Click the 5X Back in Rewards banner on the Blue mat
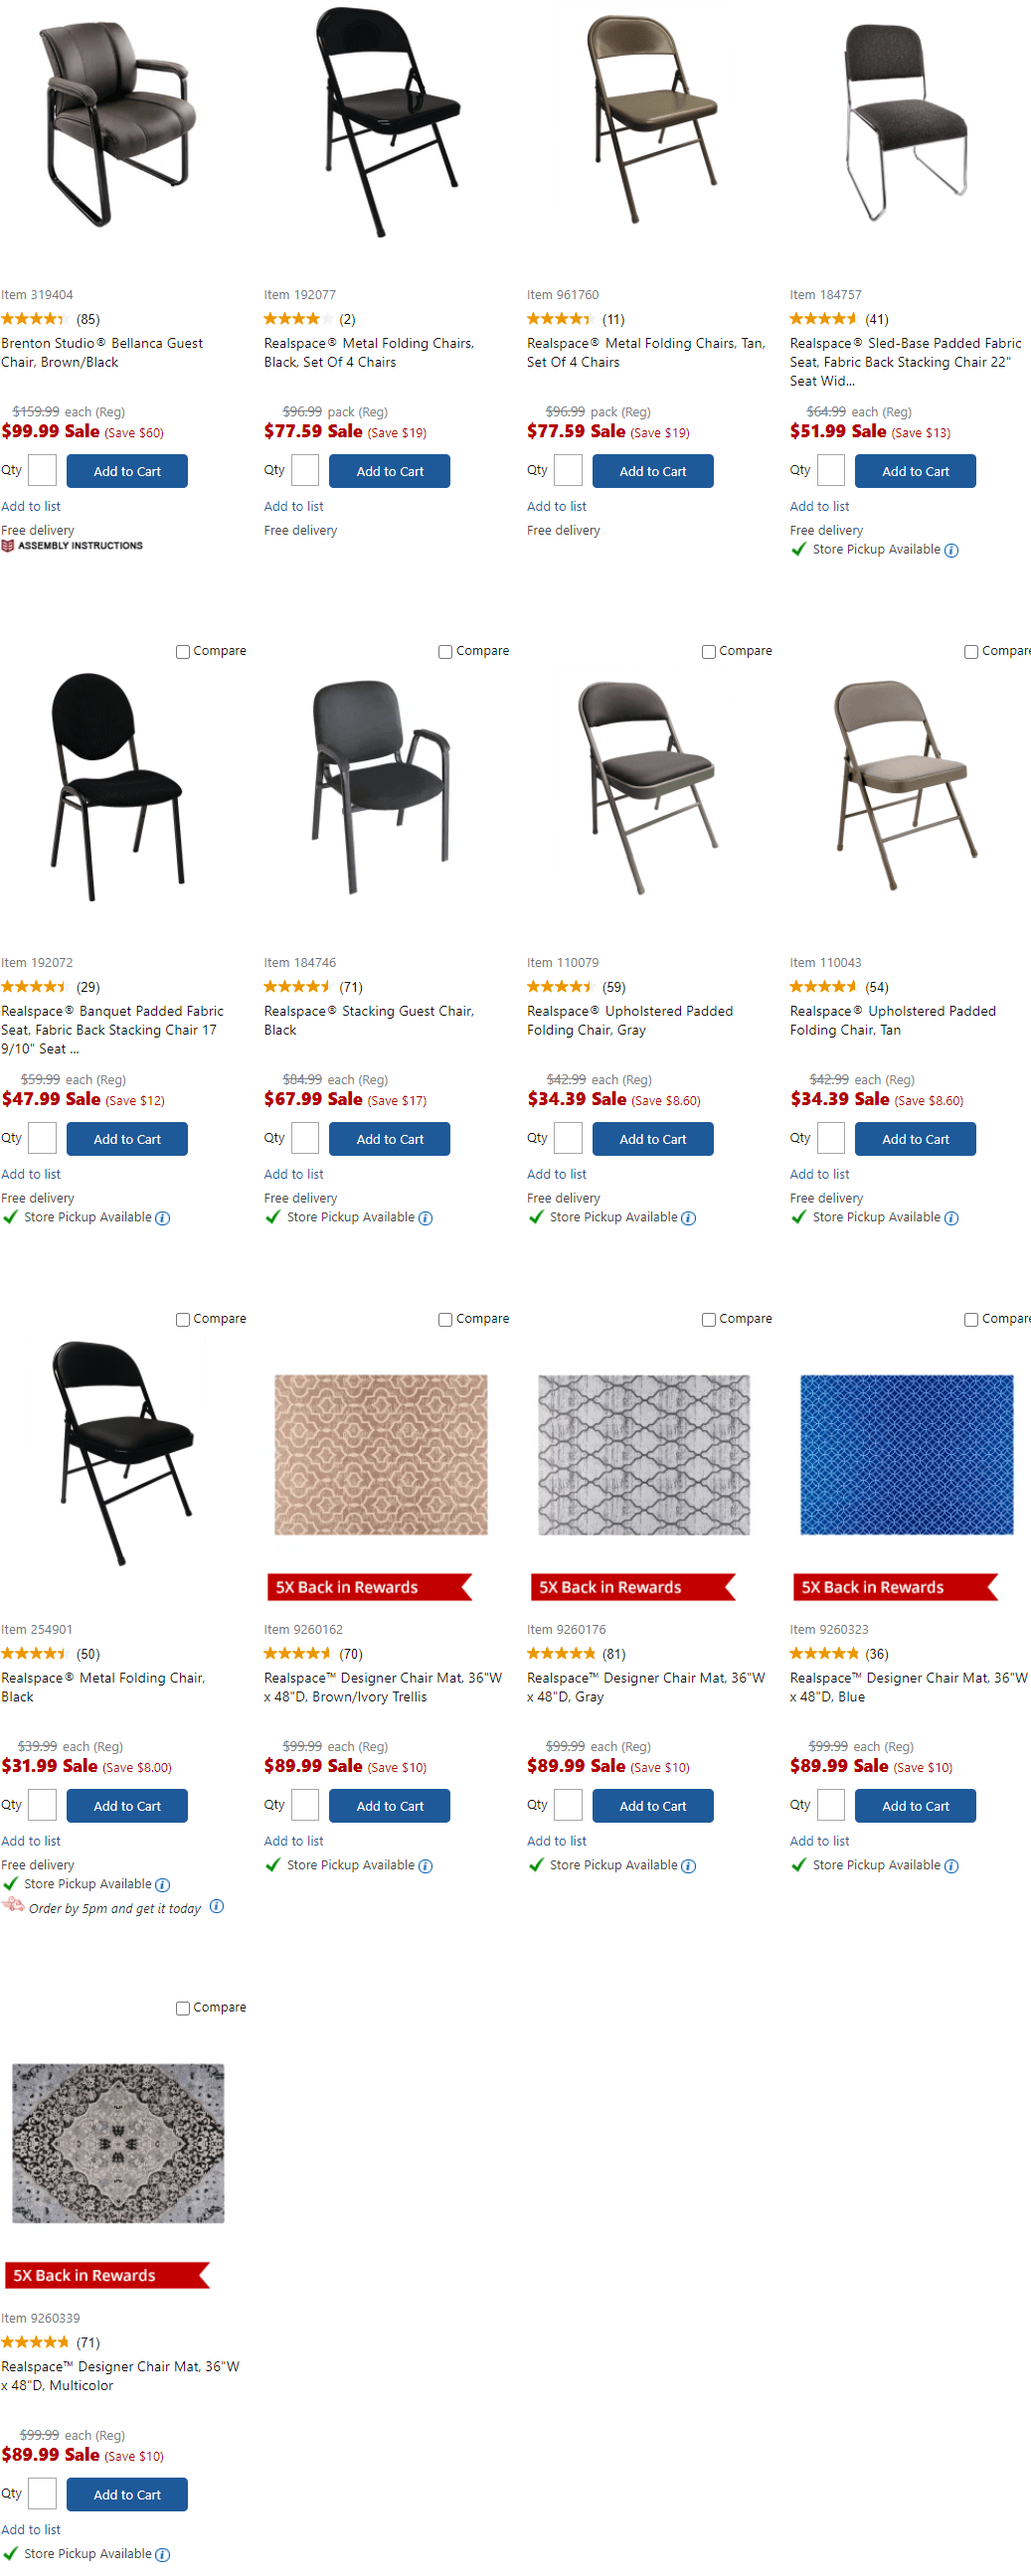 coord(893,1587)
